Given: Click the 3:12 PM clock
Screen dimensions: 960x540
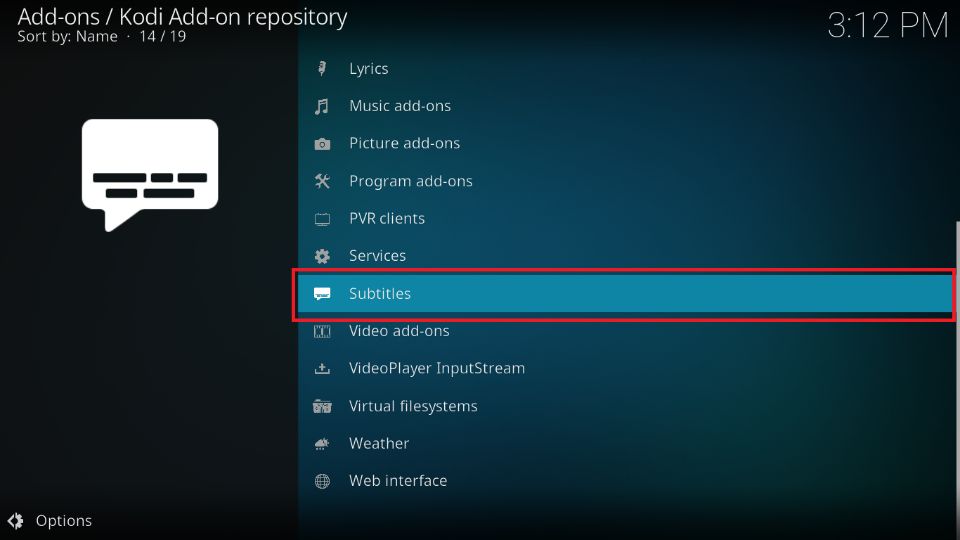Looking at the screenshot, I should coord(887,26).
